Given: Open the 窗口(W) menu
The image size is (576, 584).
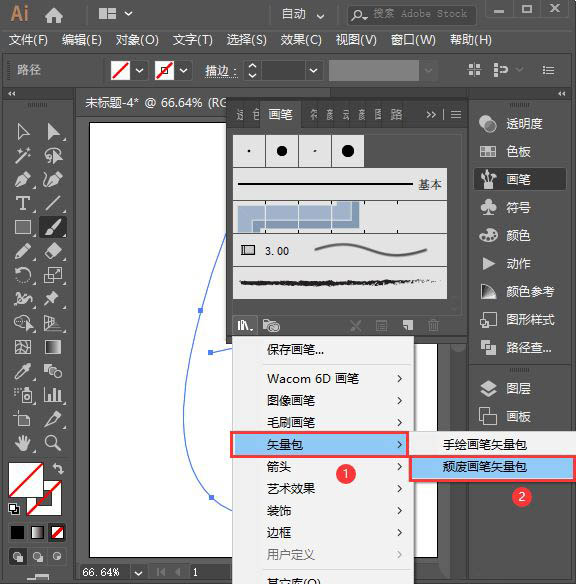Looking at the screenshot, I should tap(413, 39).
